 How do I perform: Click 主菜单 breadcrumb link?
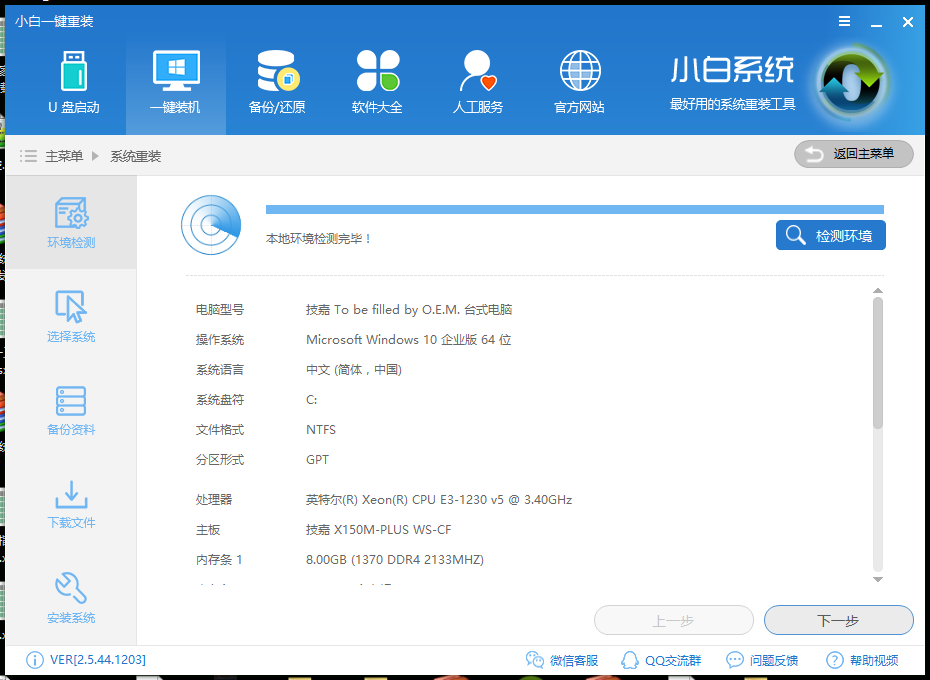point(64,156)
